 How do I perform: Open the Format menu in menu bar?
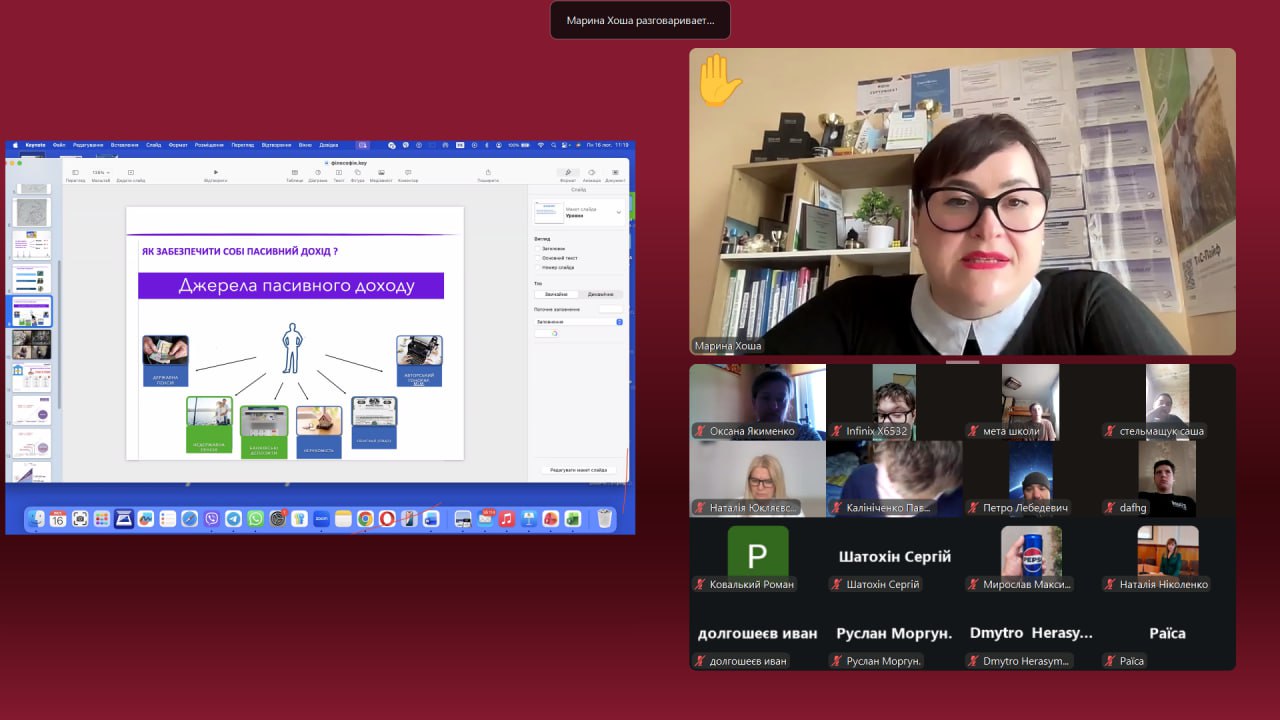pyautogui.click(x=178, y=145)
